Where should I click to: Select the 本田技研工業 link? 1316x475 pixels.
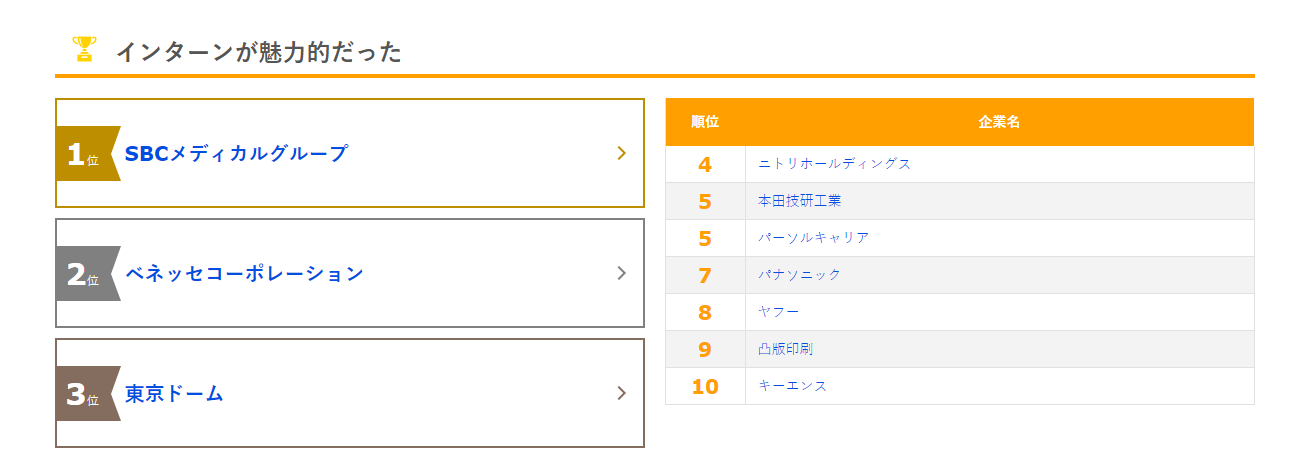[799, 201]
